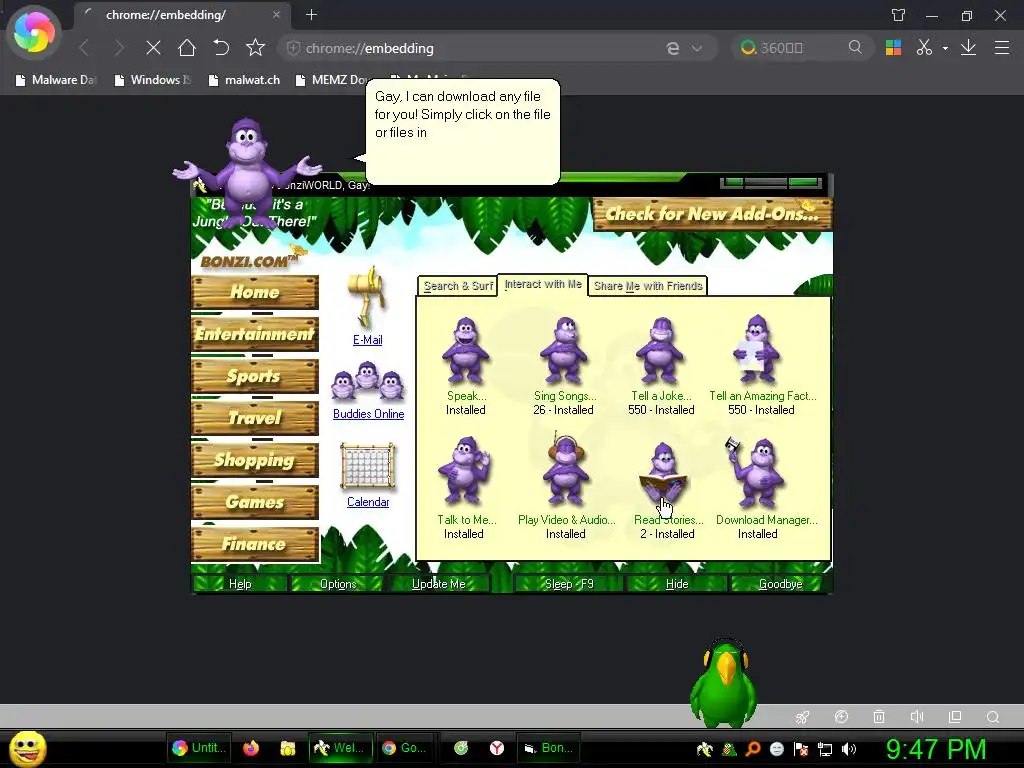Select the Tell a Joke... icon
The width and height of the screenshot is (1024, 768).
click(x=660, y=350)
